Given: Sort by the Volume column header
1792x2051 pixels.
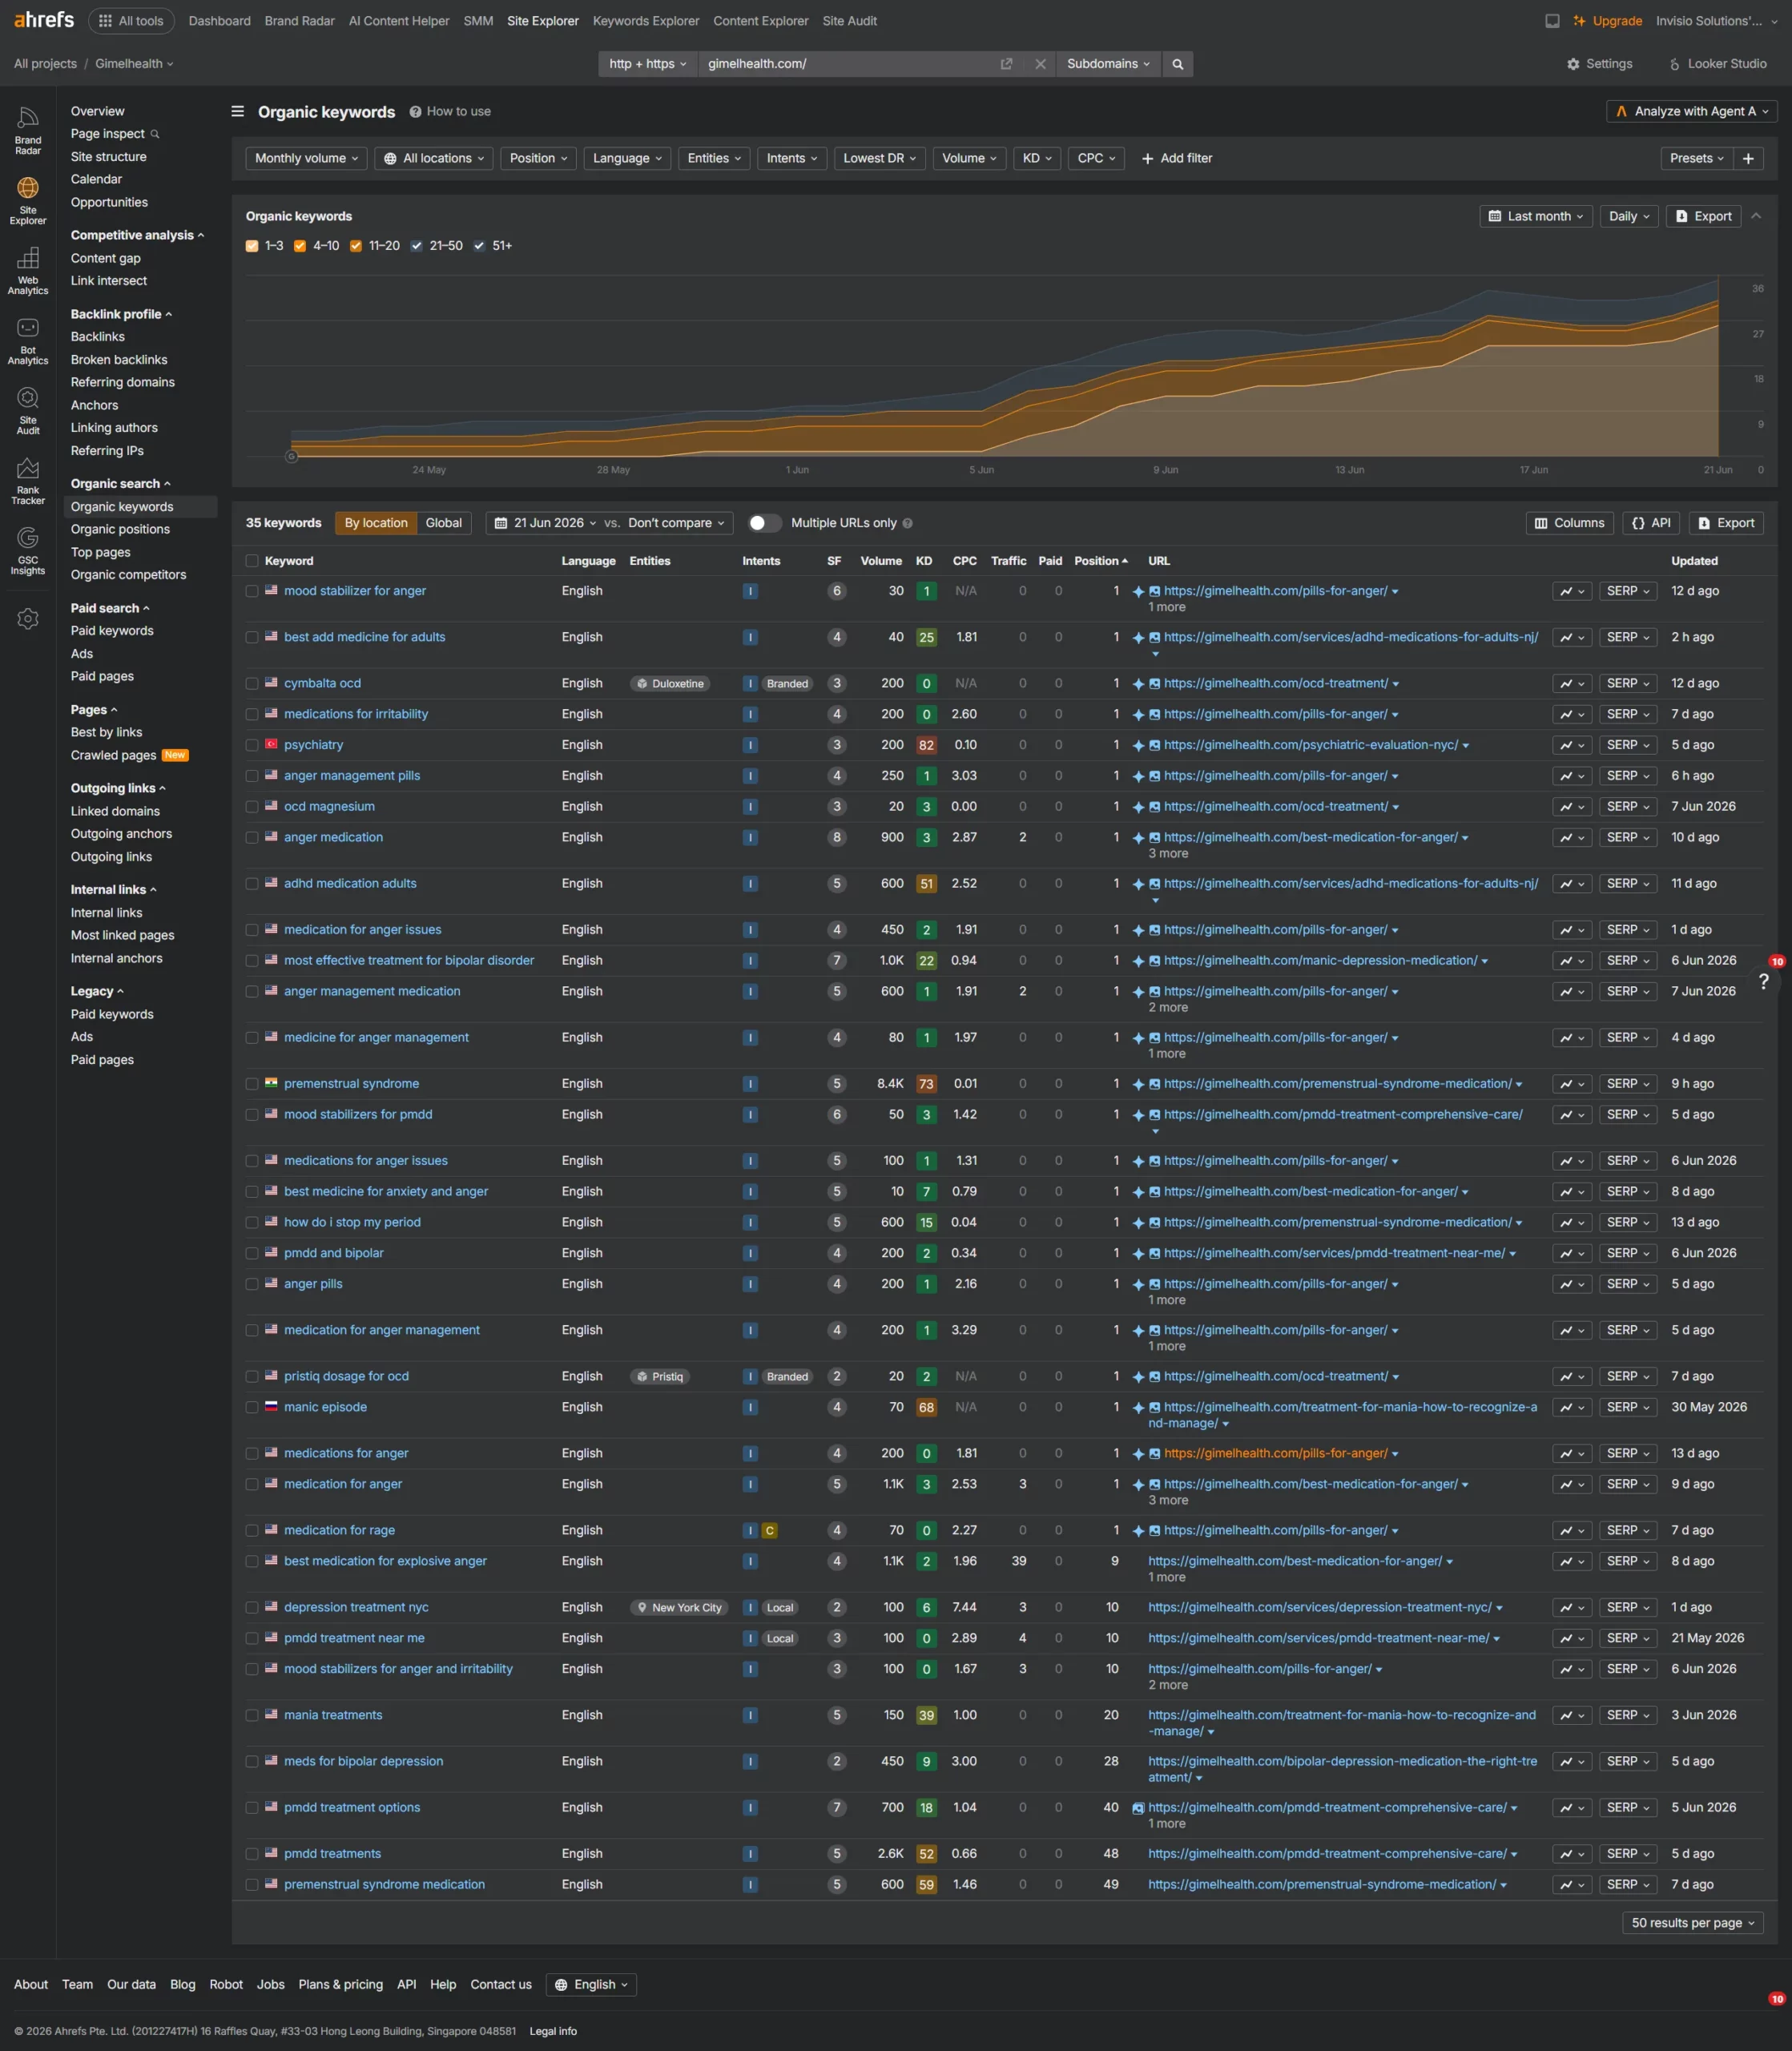Looking at the screenshot, I should (x=881, y=561).
